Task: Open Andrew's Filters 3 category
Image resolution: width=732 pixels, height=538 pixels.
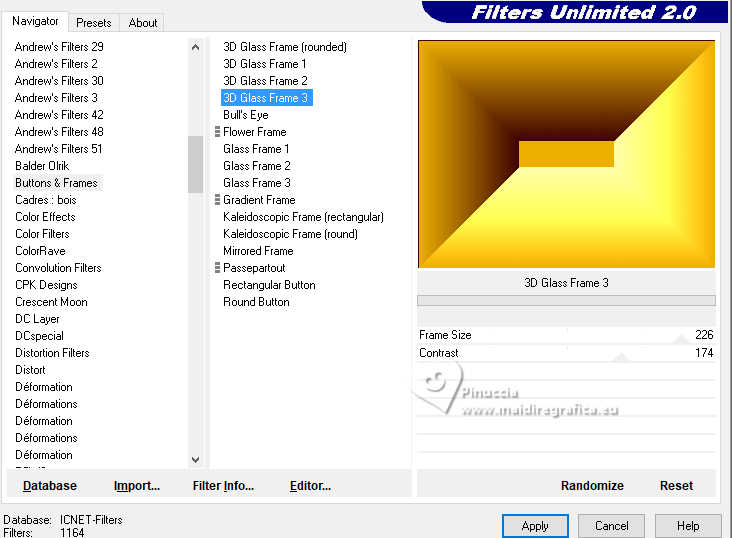Action: 56,98
